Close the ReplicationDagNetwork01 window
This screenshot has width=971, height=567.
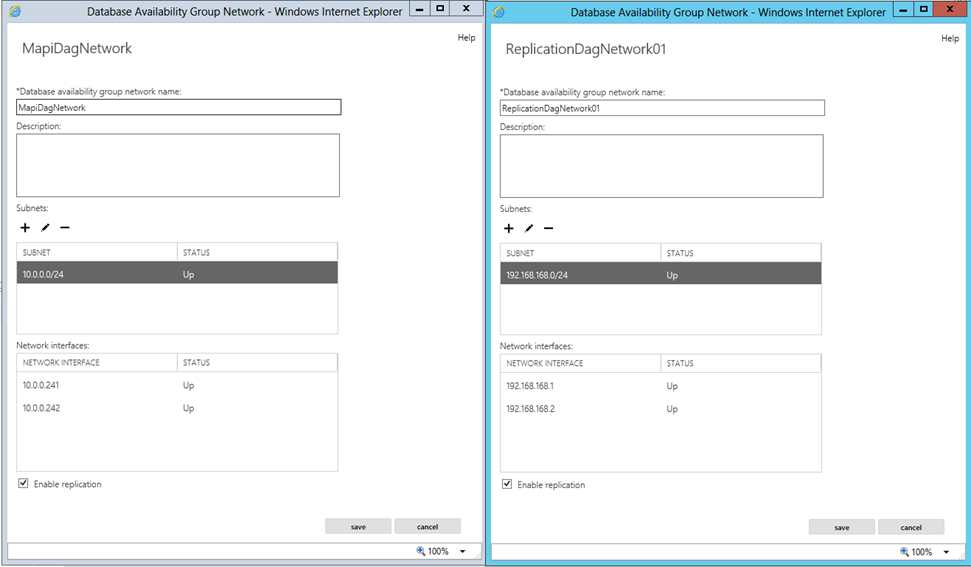tap(950, 9)
